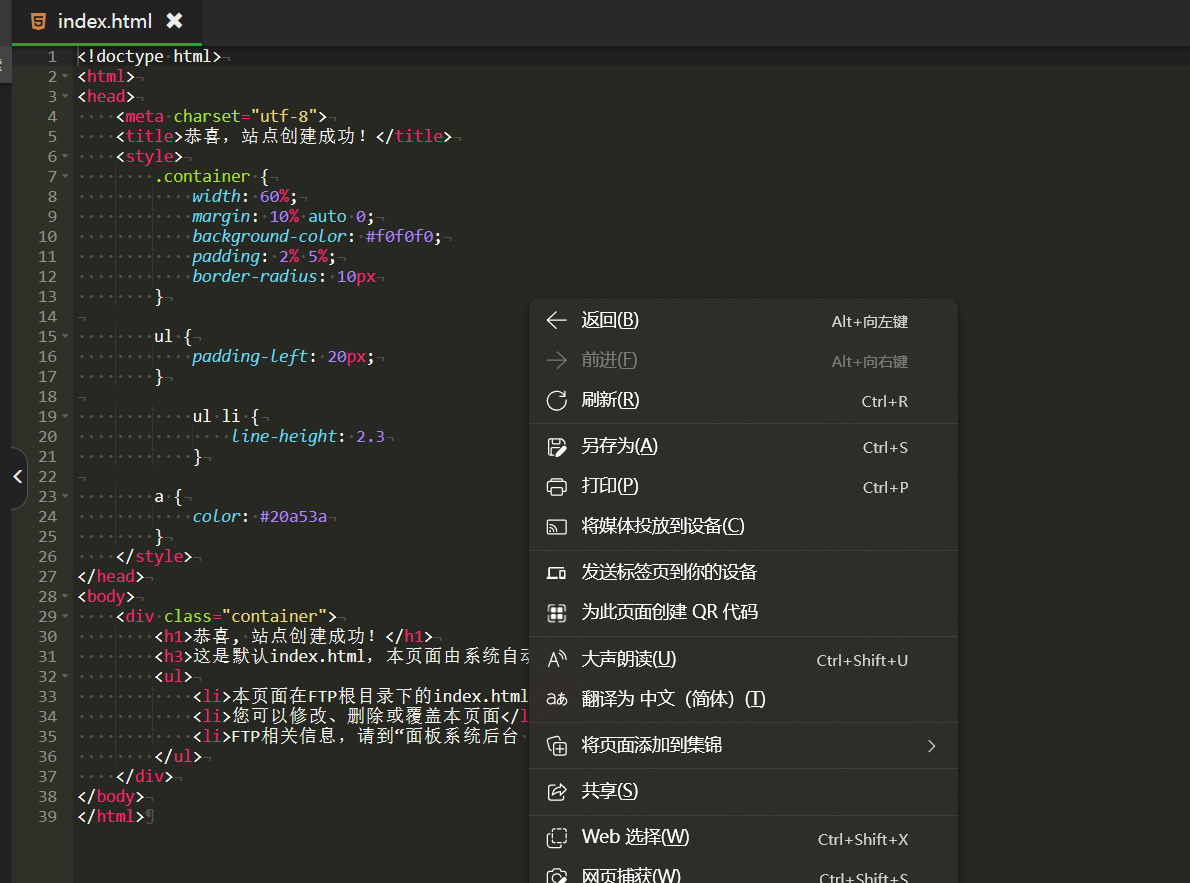
Task: Close the index.html tab
Action: 175,20
